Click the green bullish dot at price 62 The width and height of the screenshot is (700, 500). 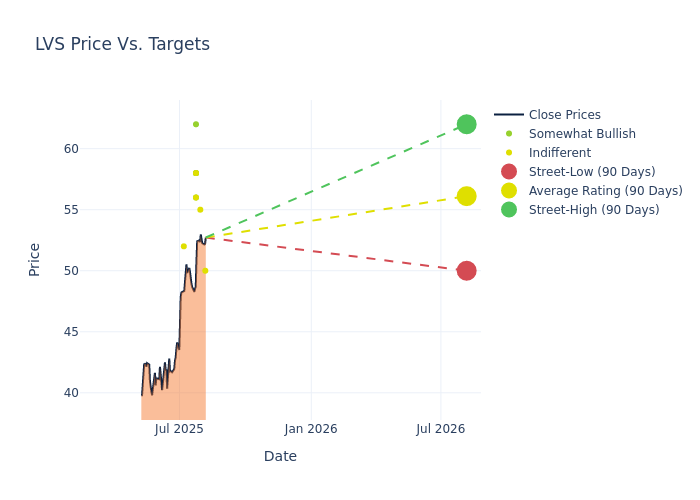tap(196, 124)
